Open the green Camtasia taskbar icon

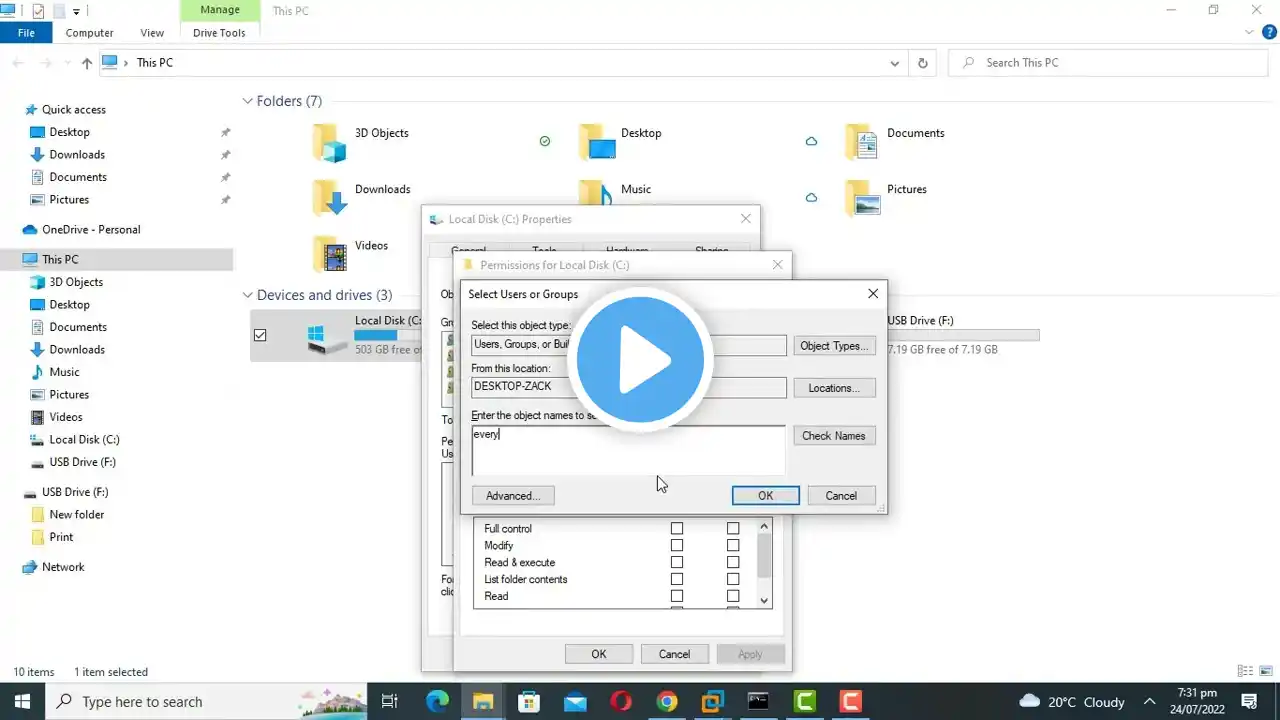pos(804,701)
